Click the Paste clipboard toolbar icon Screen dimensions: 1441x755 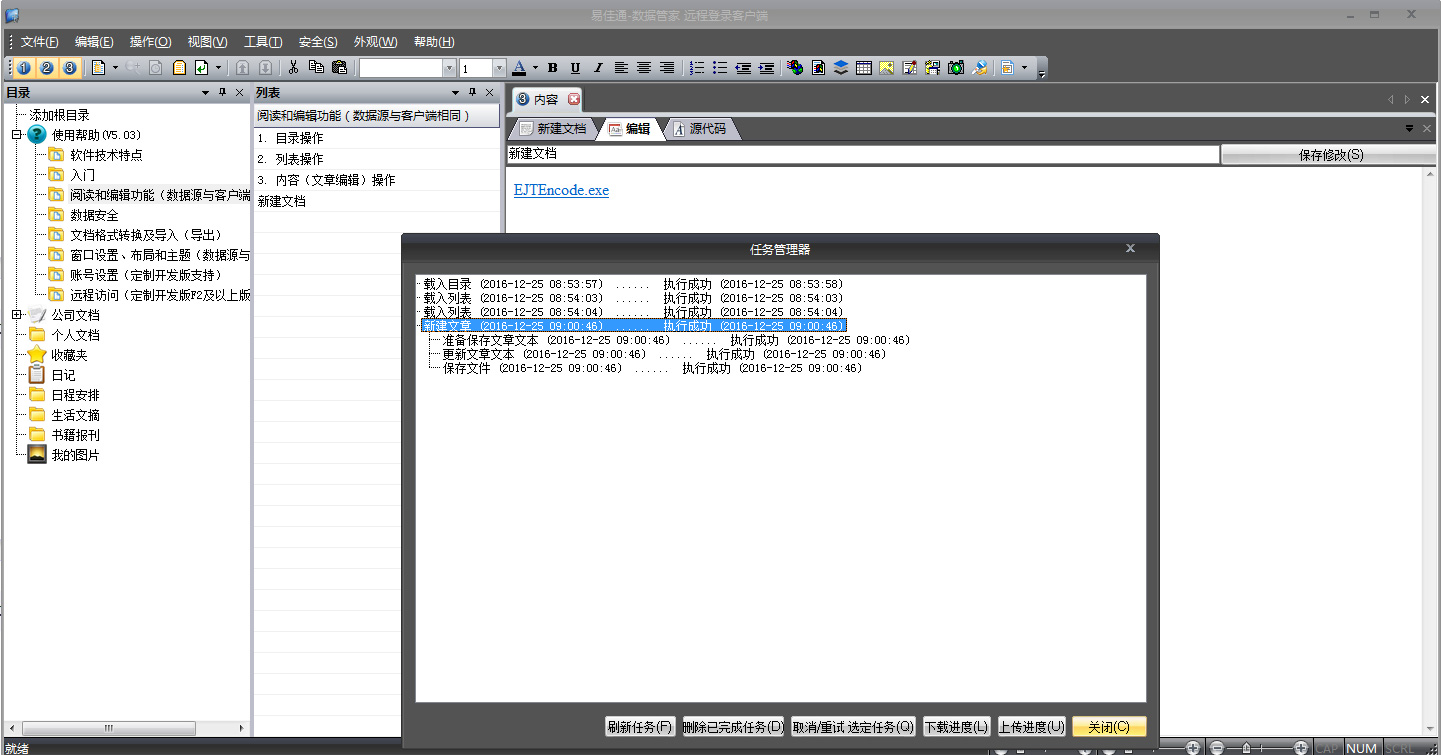pos(339,68)
